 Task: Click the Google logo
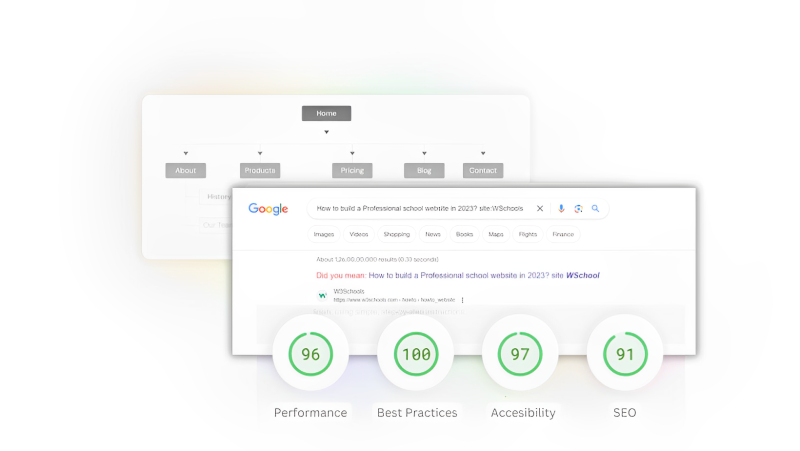tap(268, 209)
